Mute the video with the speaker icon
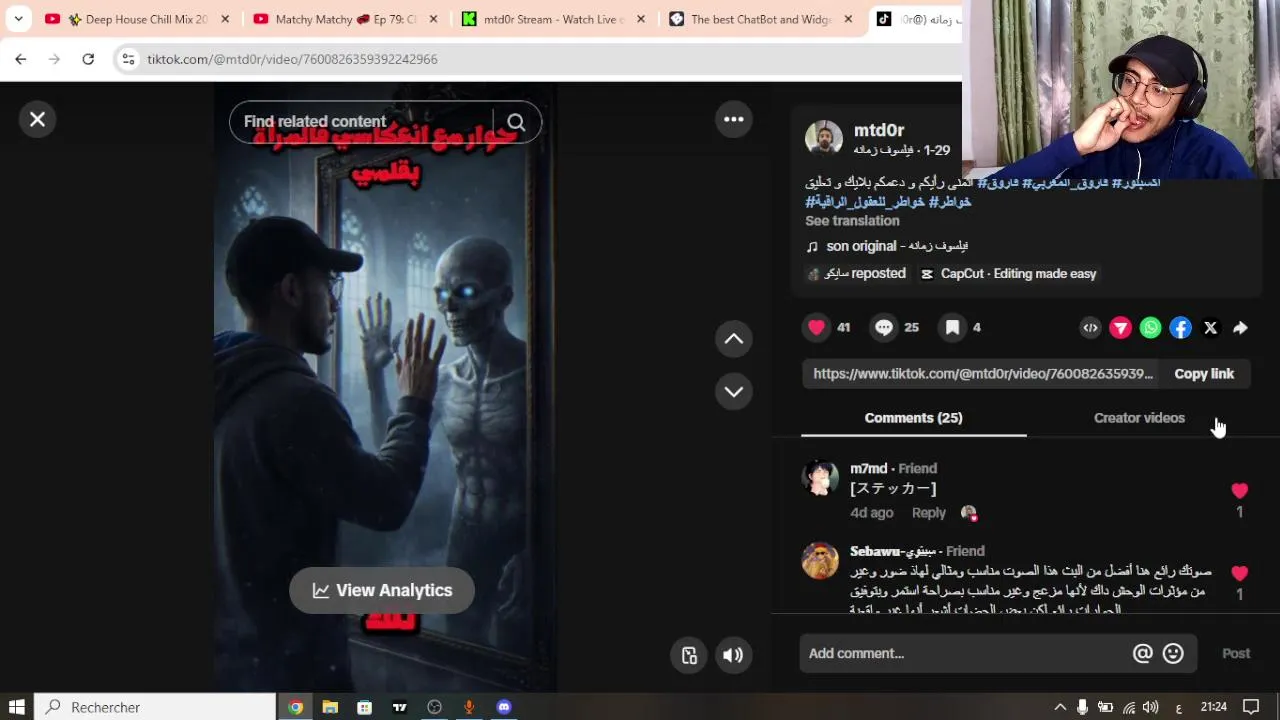Screen dimensions: 1280x720 (x=733, y=655)
